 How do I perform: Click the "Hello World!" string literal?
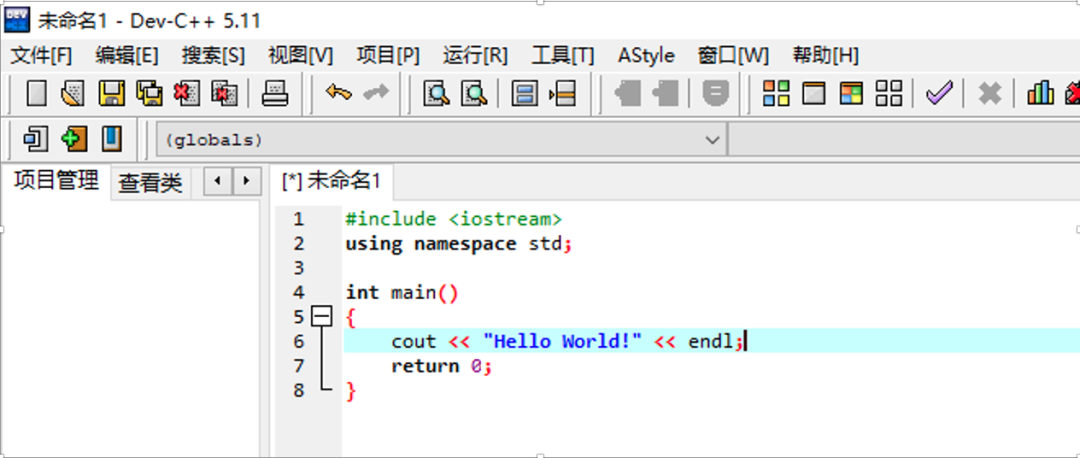pos(562,342)
